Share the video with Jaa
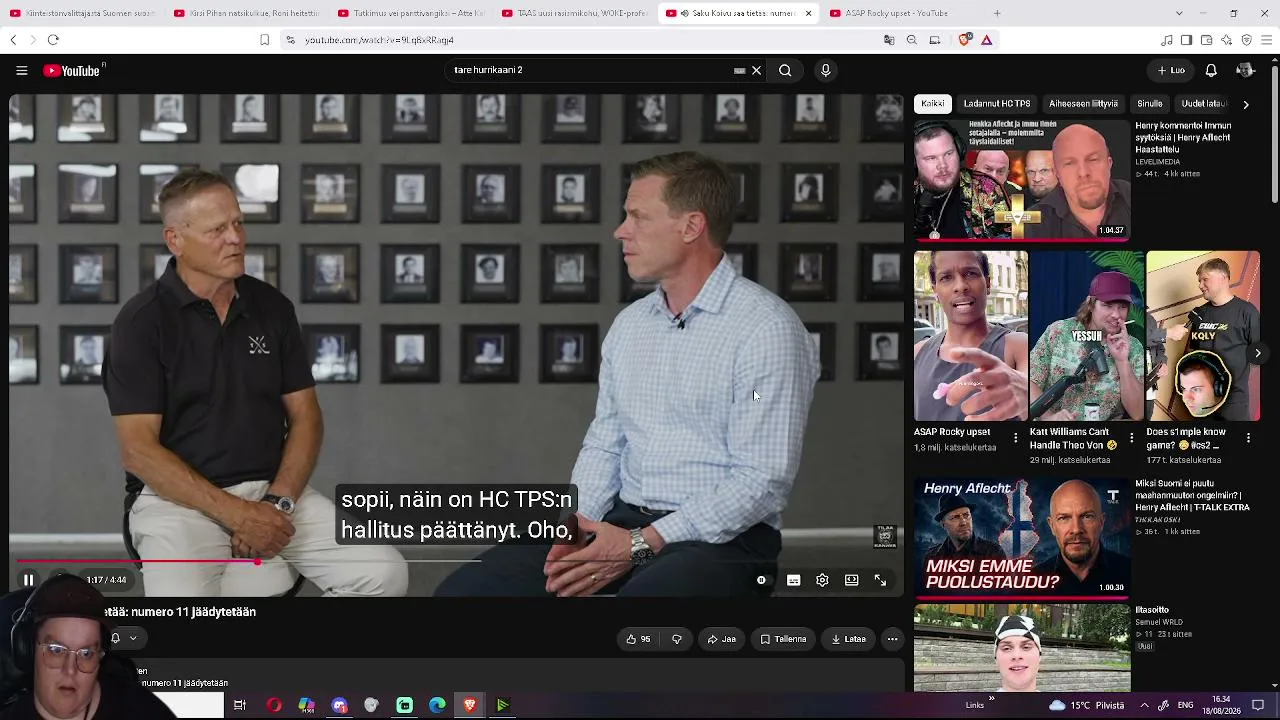 point(722,639)
